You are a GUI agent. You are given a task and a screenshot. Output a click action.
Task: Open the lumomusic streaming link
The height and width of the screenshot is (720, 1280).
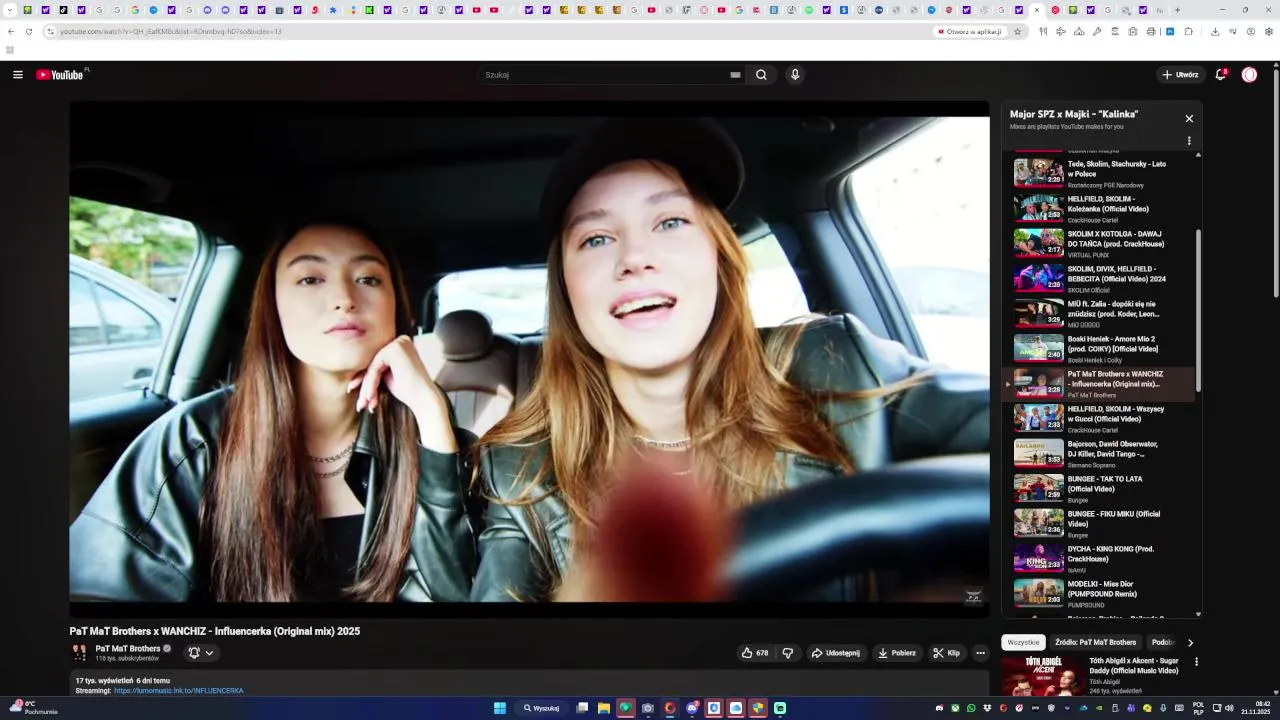(x=178, y=690)
